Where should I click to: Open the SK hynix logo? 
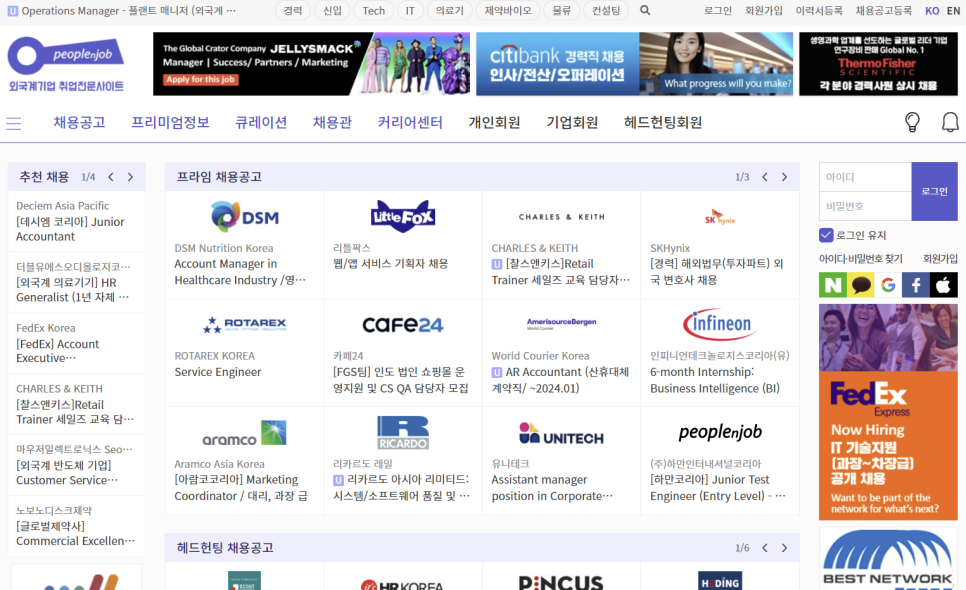pyautogui.click(x=720, y=218)
